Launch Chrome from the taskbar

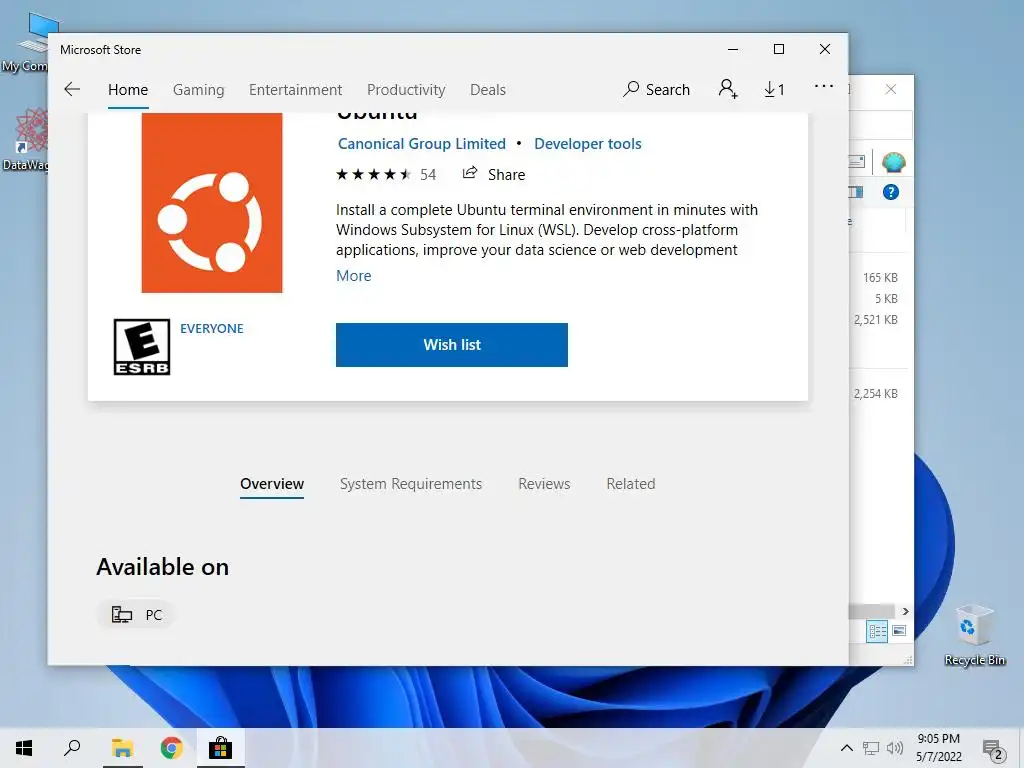tap(171, 748)
